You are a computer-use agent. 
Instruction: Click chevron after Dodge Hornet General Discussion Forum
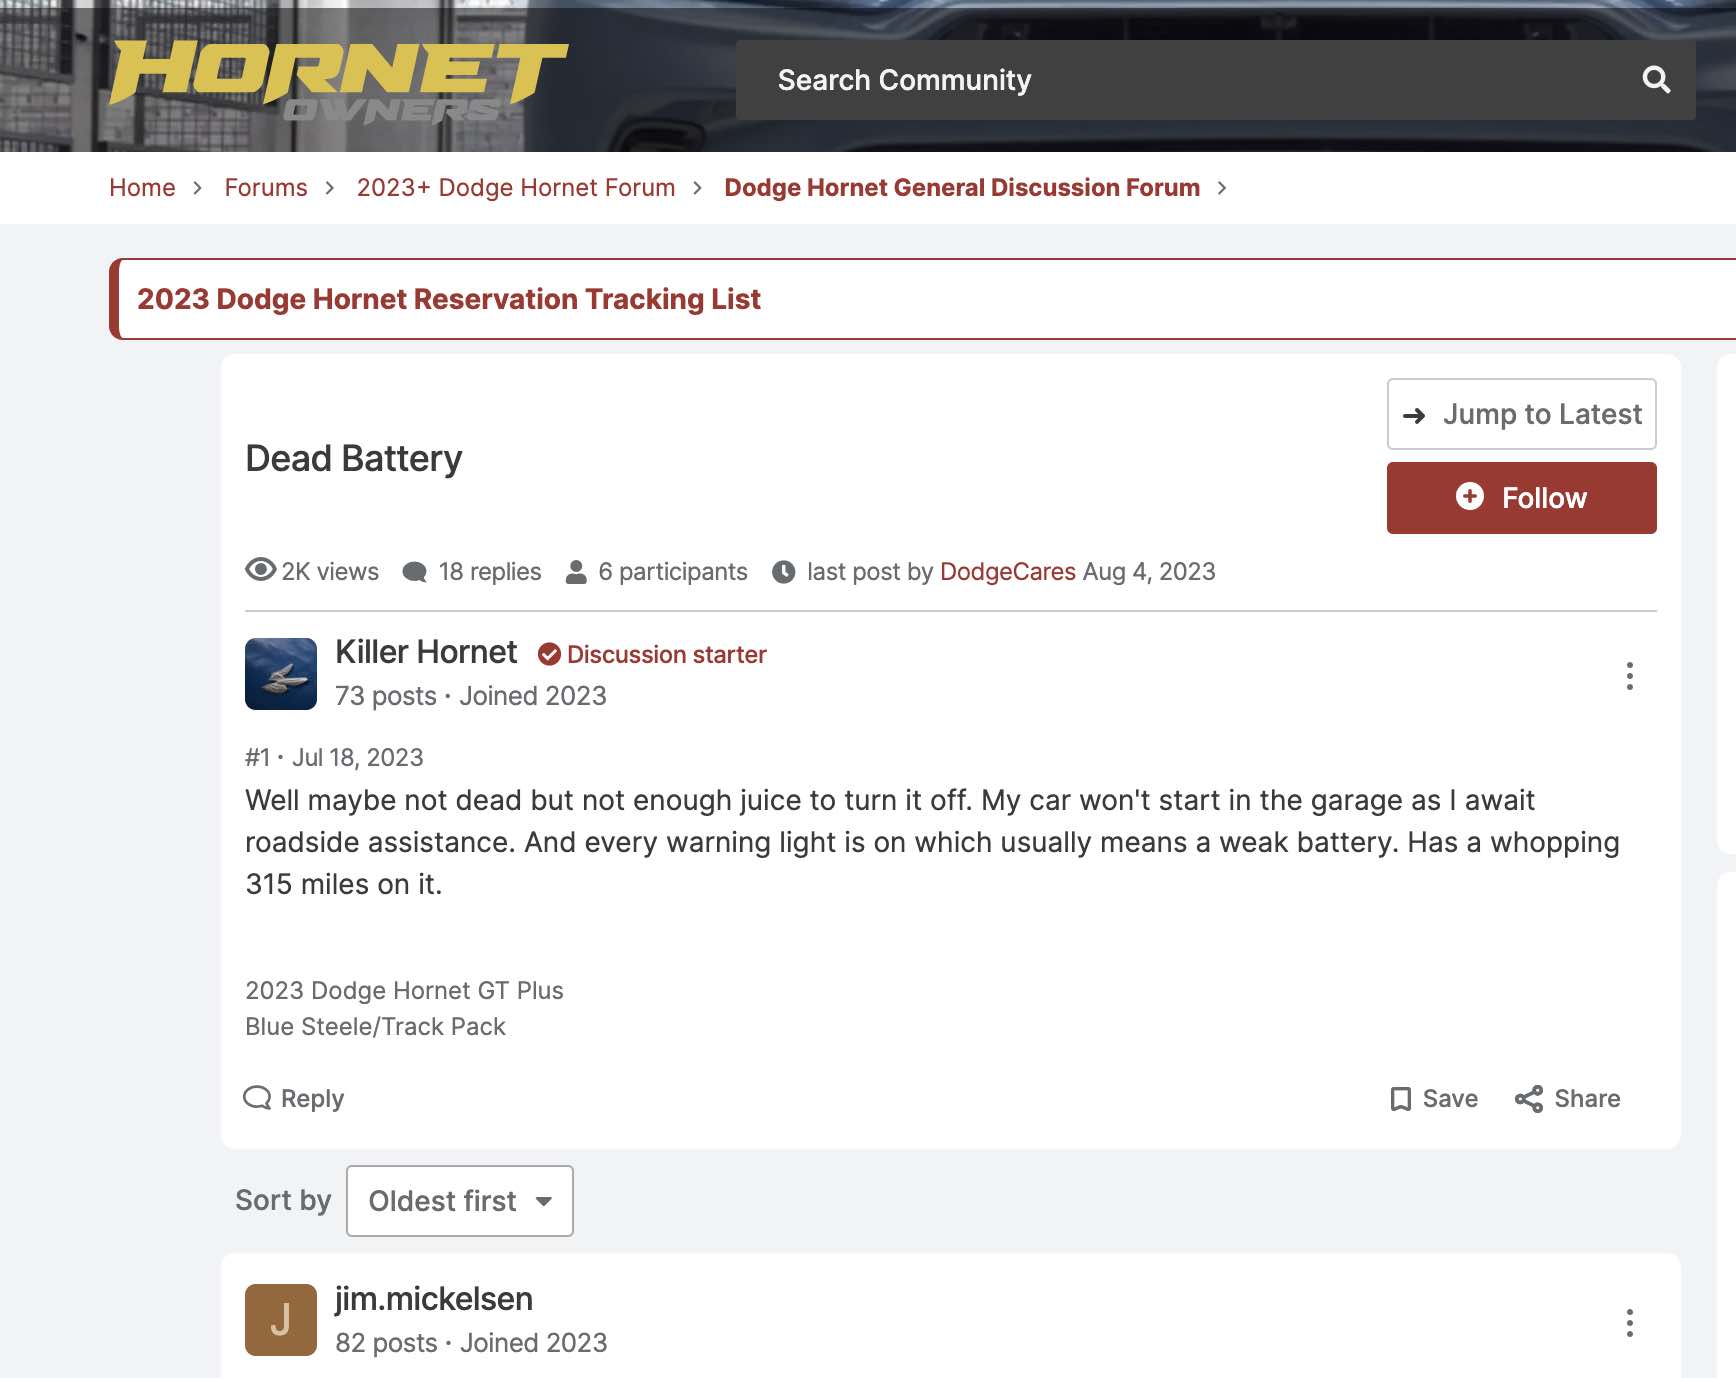[x=1221, y=188]
